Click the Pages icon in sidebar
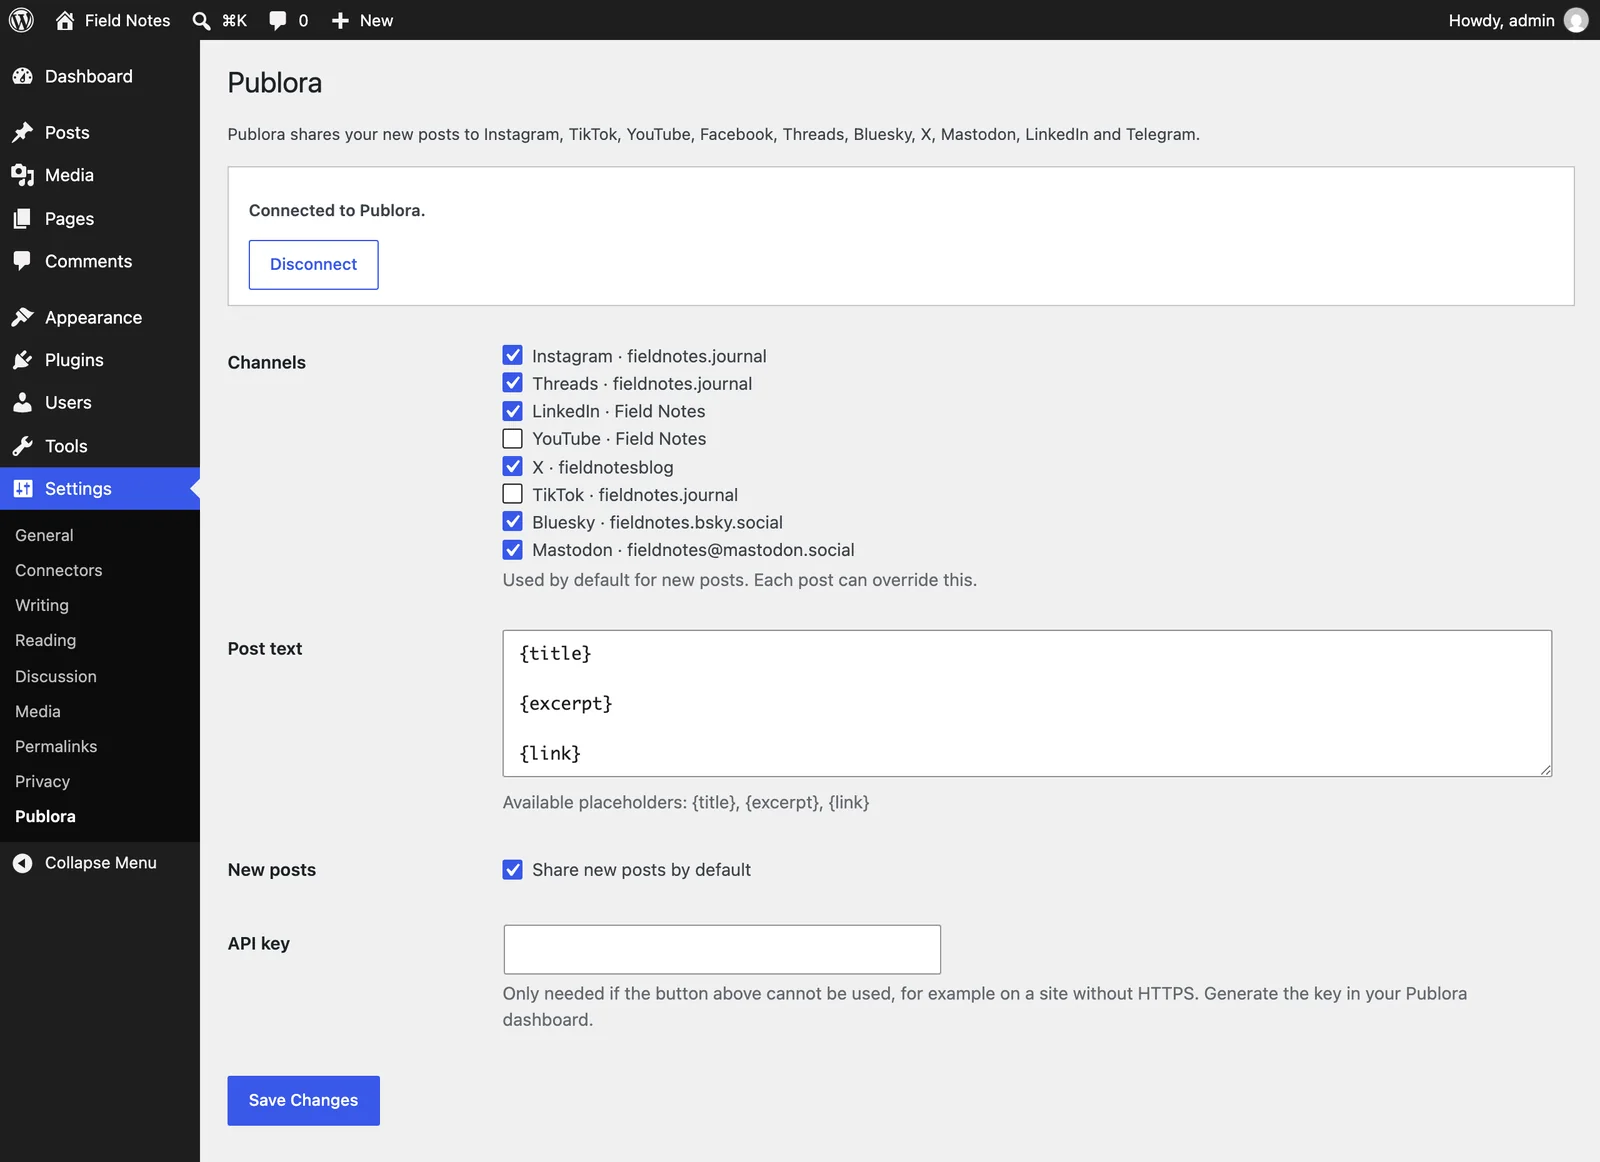The width and height of the screenshot is (1600, 1162). (x=22, y=218)
